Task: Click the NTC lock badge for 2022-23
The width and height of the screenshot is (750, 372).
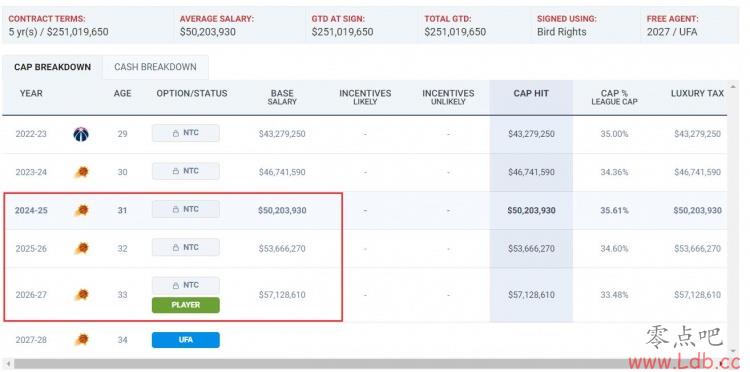Action: [x=186, y=133]
